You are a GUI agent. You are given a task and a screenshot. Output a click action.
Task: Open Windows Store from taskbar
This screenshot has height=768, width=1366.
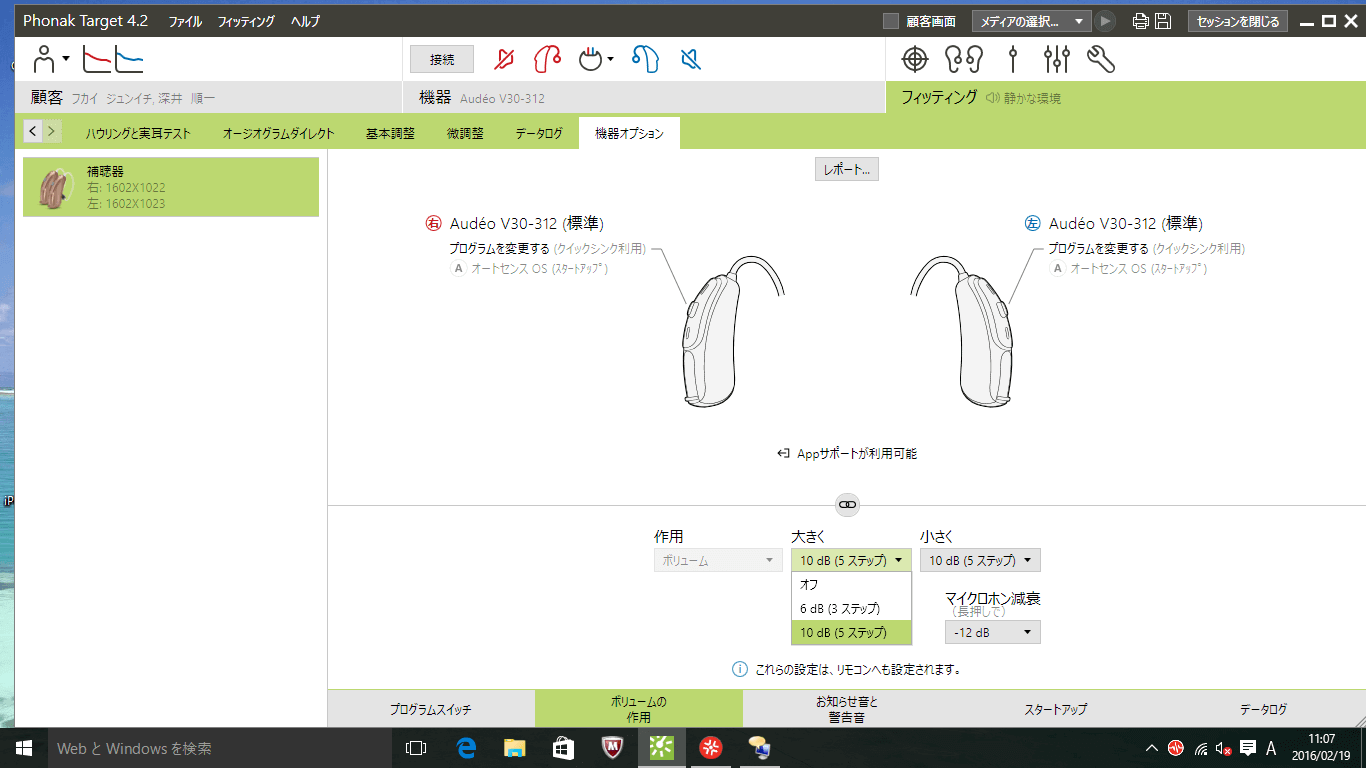pos(563,748)
